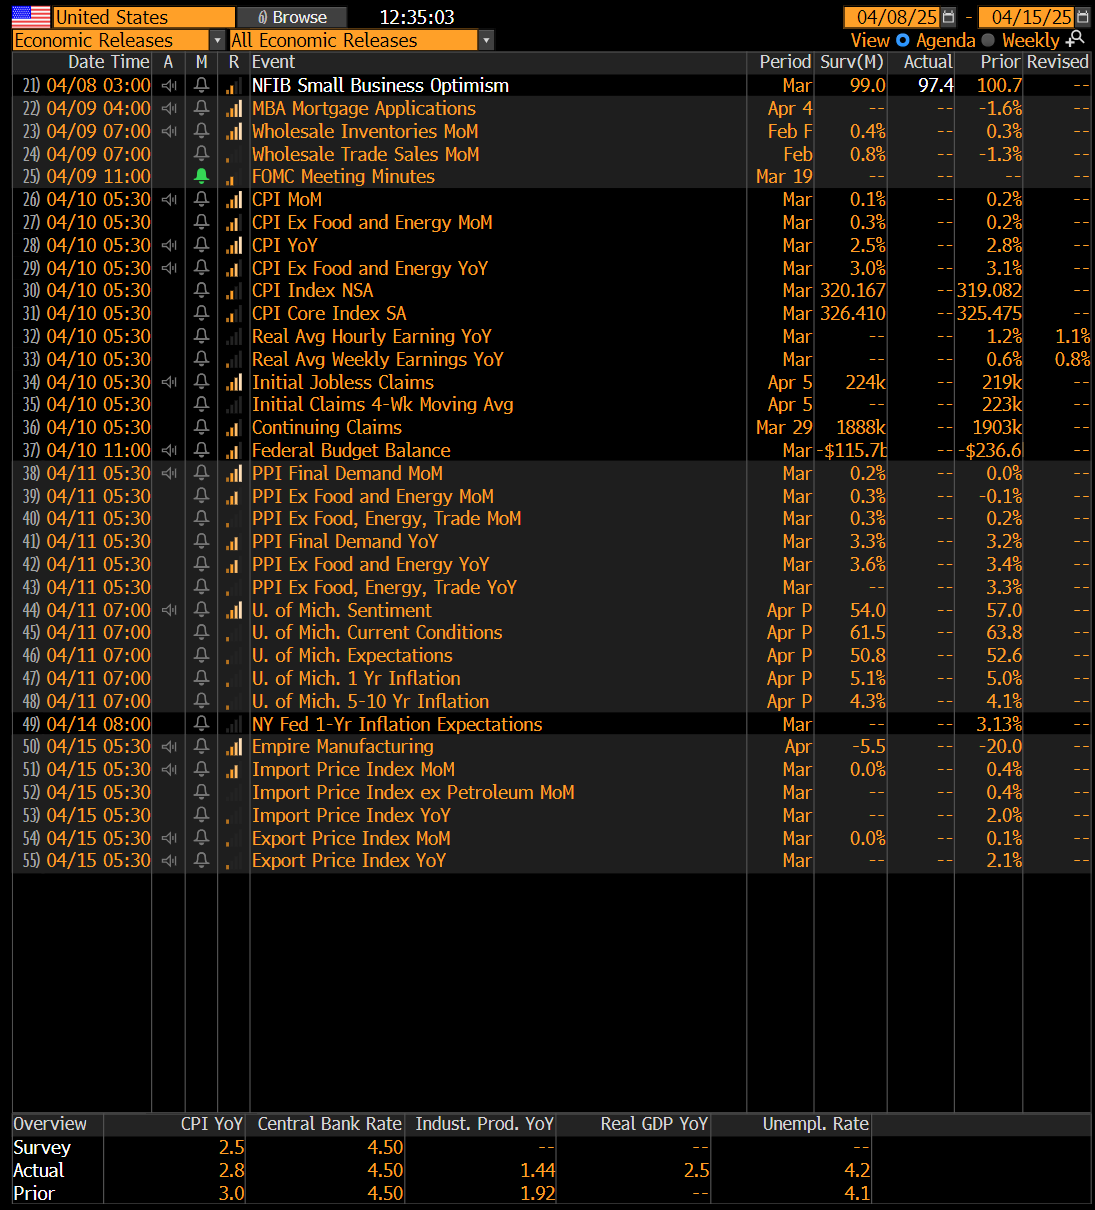Click the Period column header
Viewport: 1095px width, 1210px height.
pyautogui.click(x=785, y=62)
